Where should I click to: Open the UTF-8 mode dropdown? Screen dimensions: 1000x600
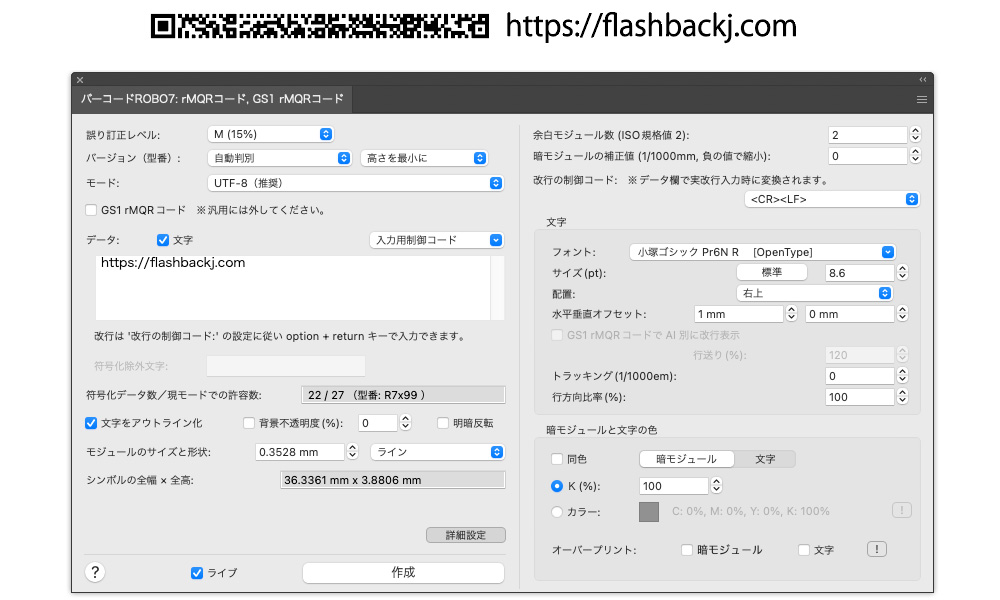tap(355, 183)
